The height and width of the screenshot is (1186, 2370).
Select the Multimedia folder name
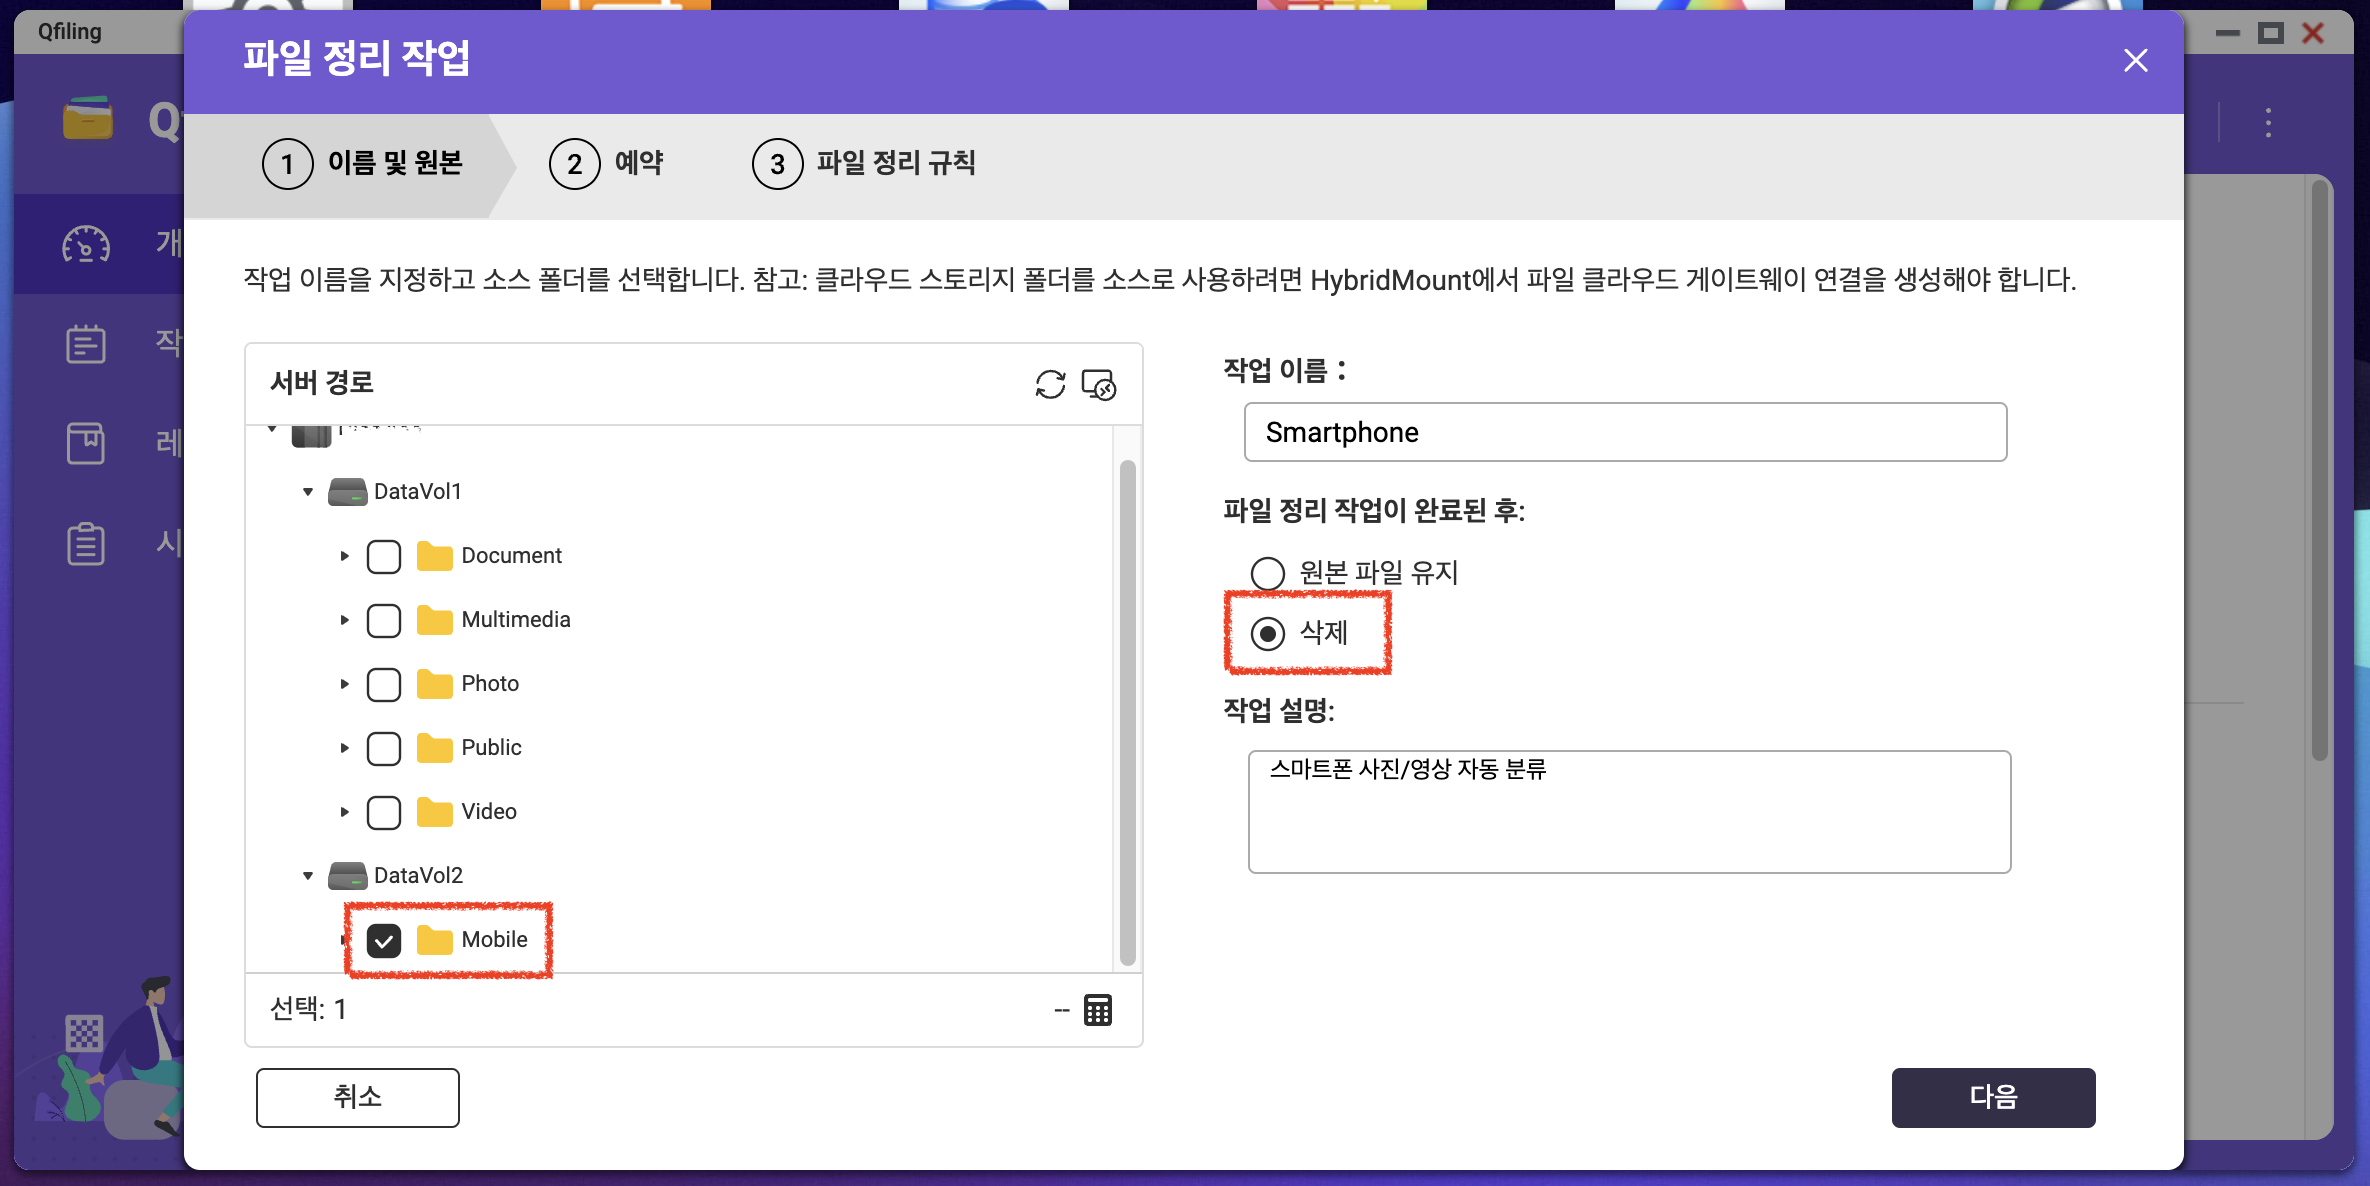[x=516, y=620]
